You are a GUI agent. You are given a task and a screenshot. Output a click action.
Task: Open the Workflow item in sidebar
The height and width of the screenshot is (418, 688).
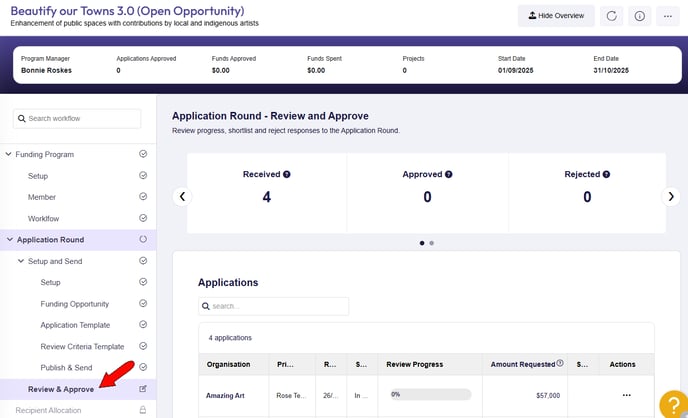[43, 218]
